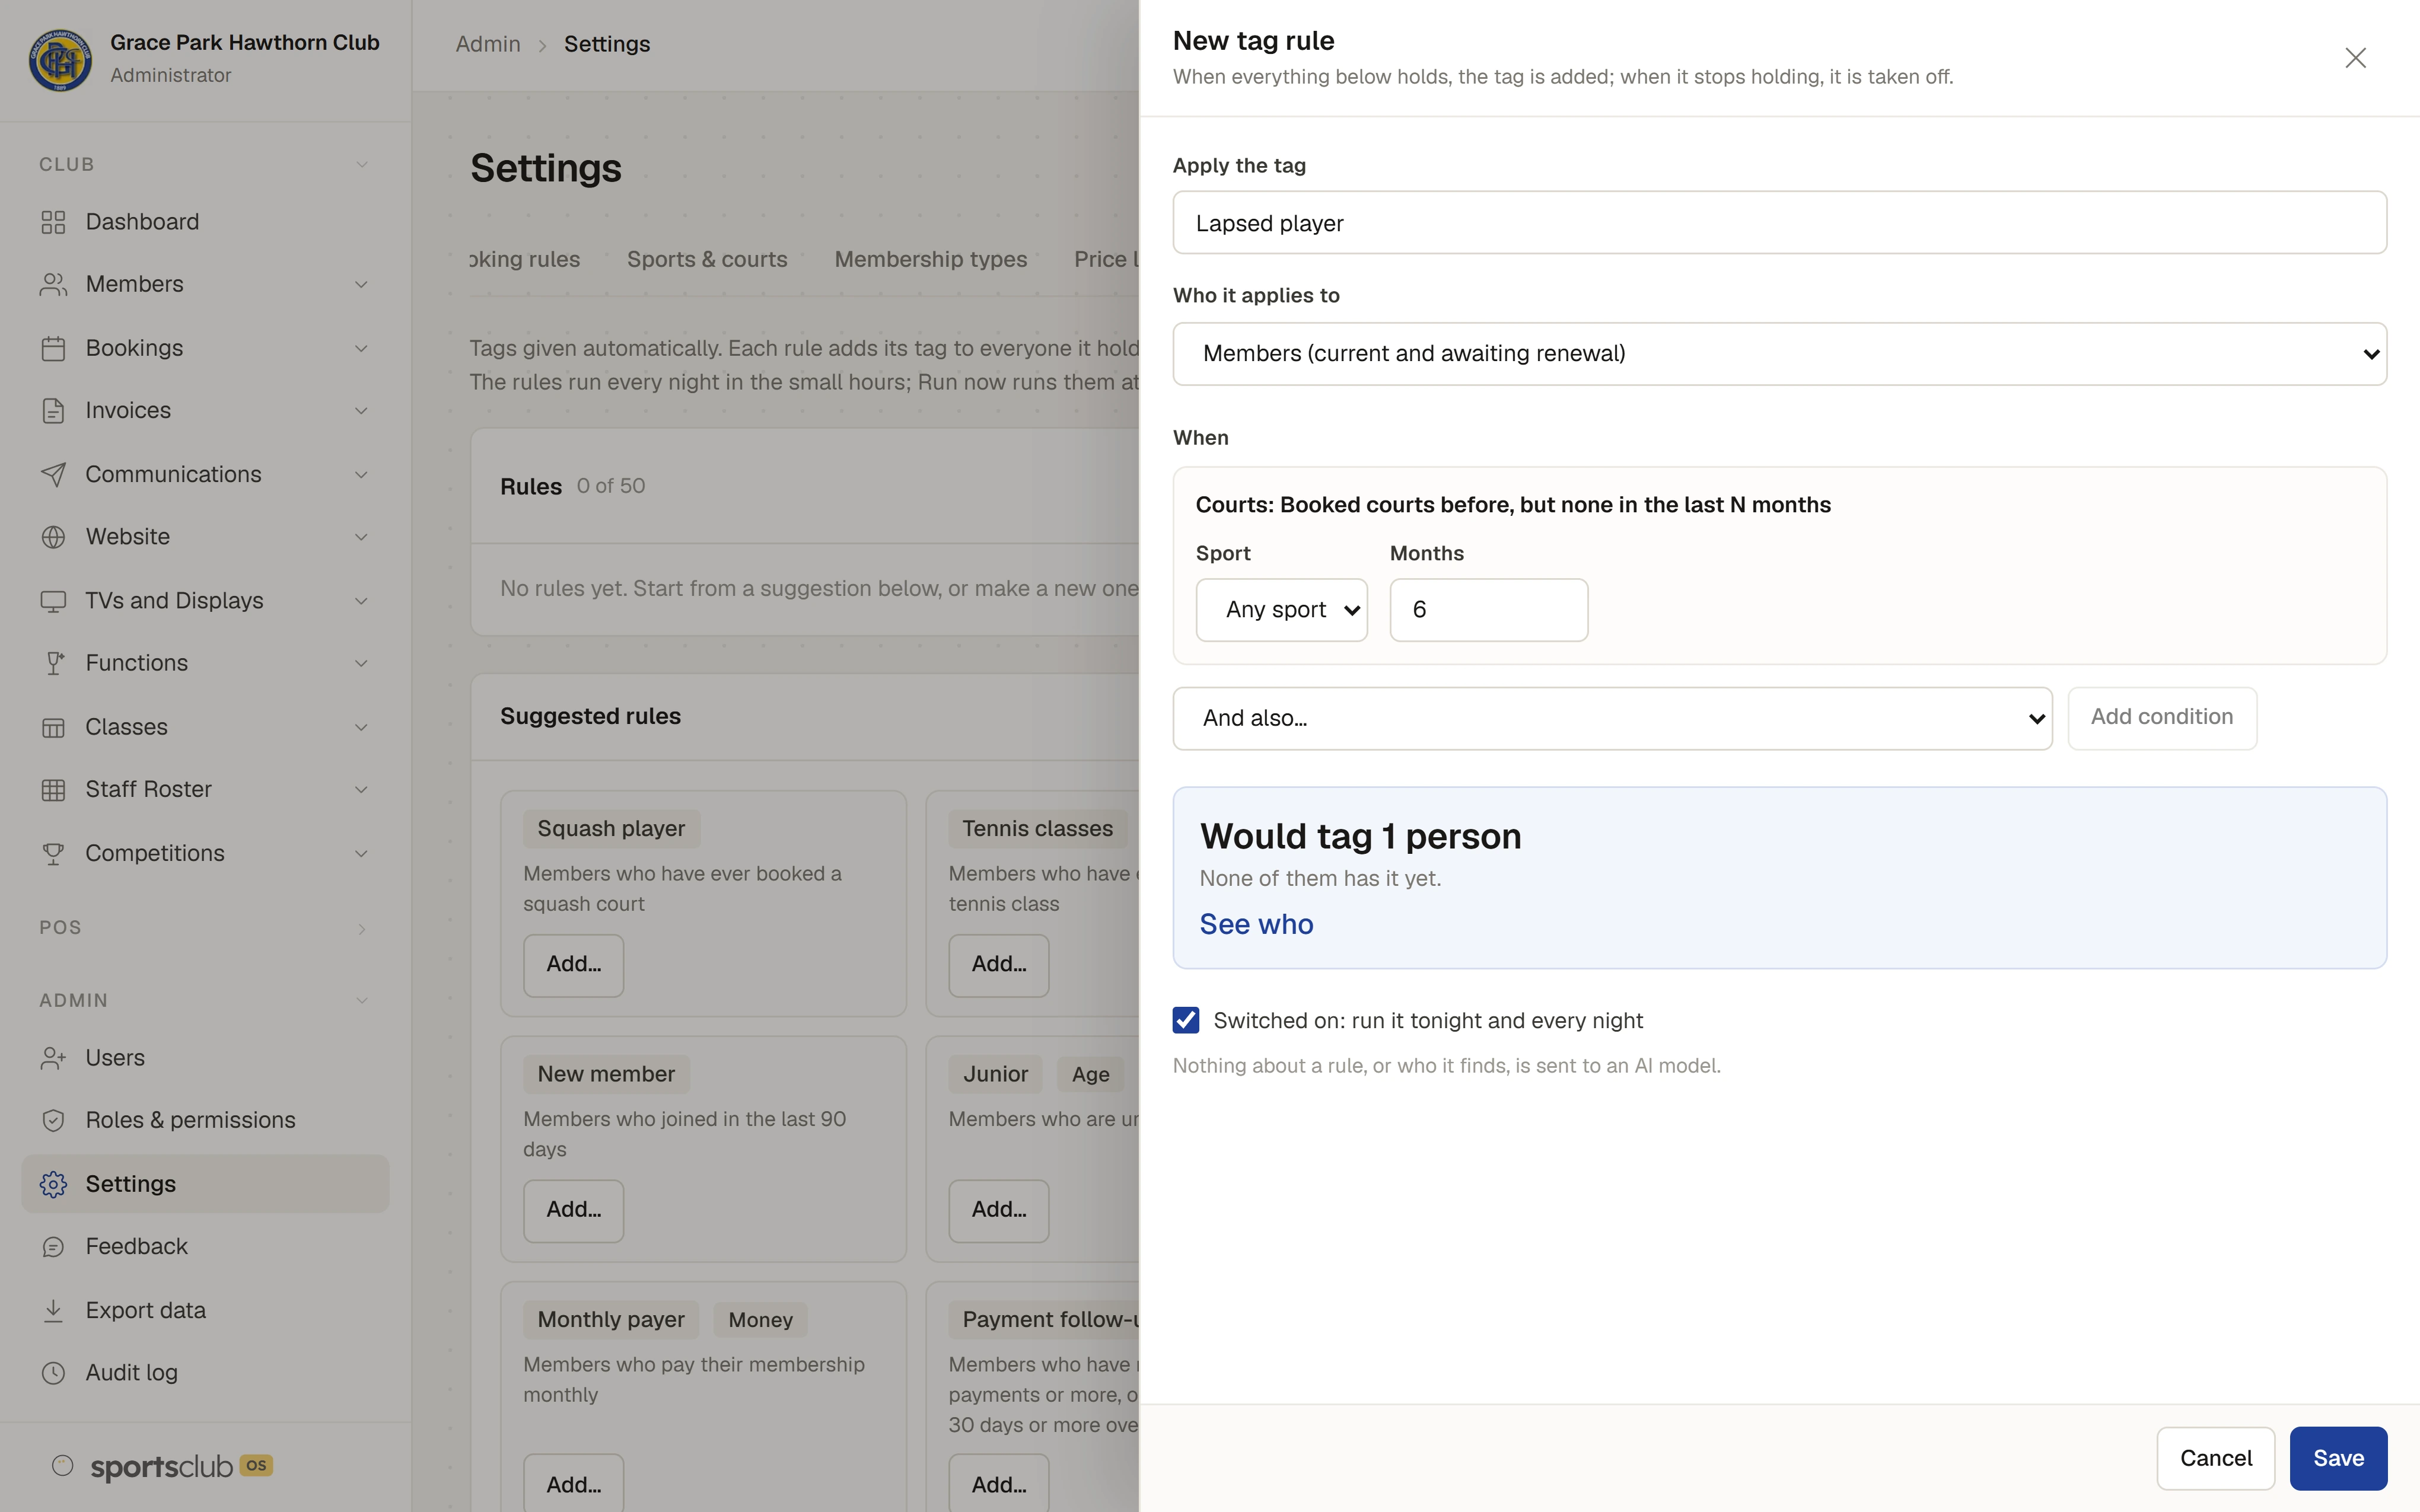Go to Admin in the breadcrumb
Viewport: 2420px width, 1512px height.
point(488,44)
